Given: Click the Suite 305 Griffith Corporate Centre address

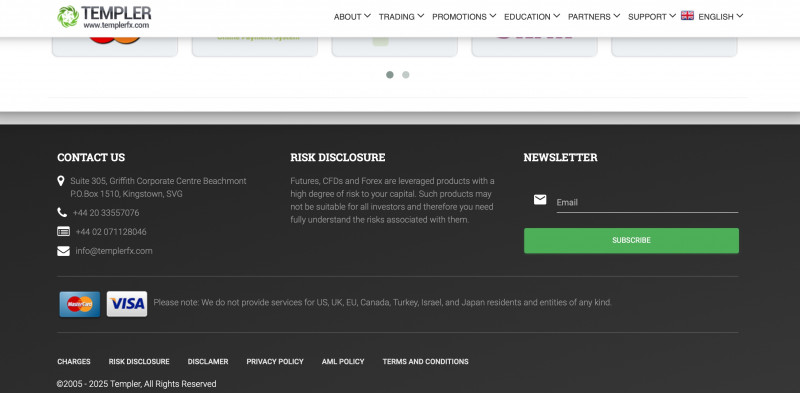Looking at the screenshot, I should pyautogui.click(x=158, y=187).
